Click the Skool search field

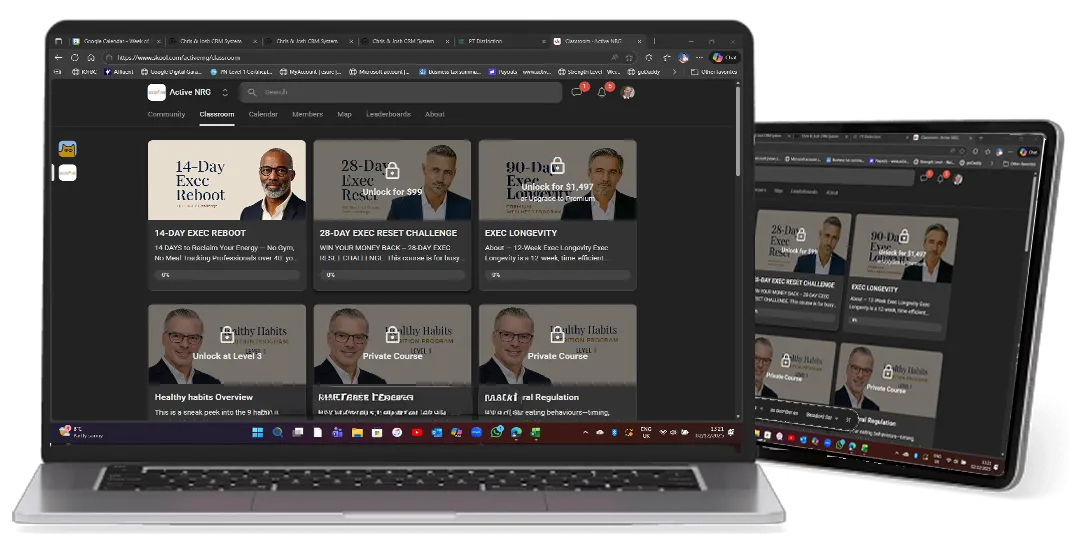click(401, 92)
